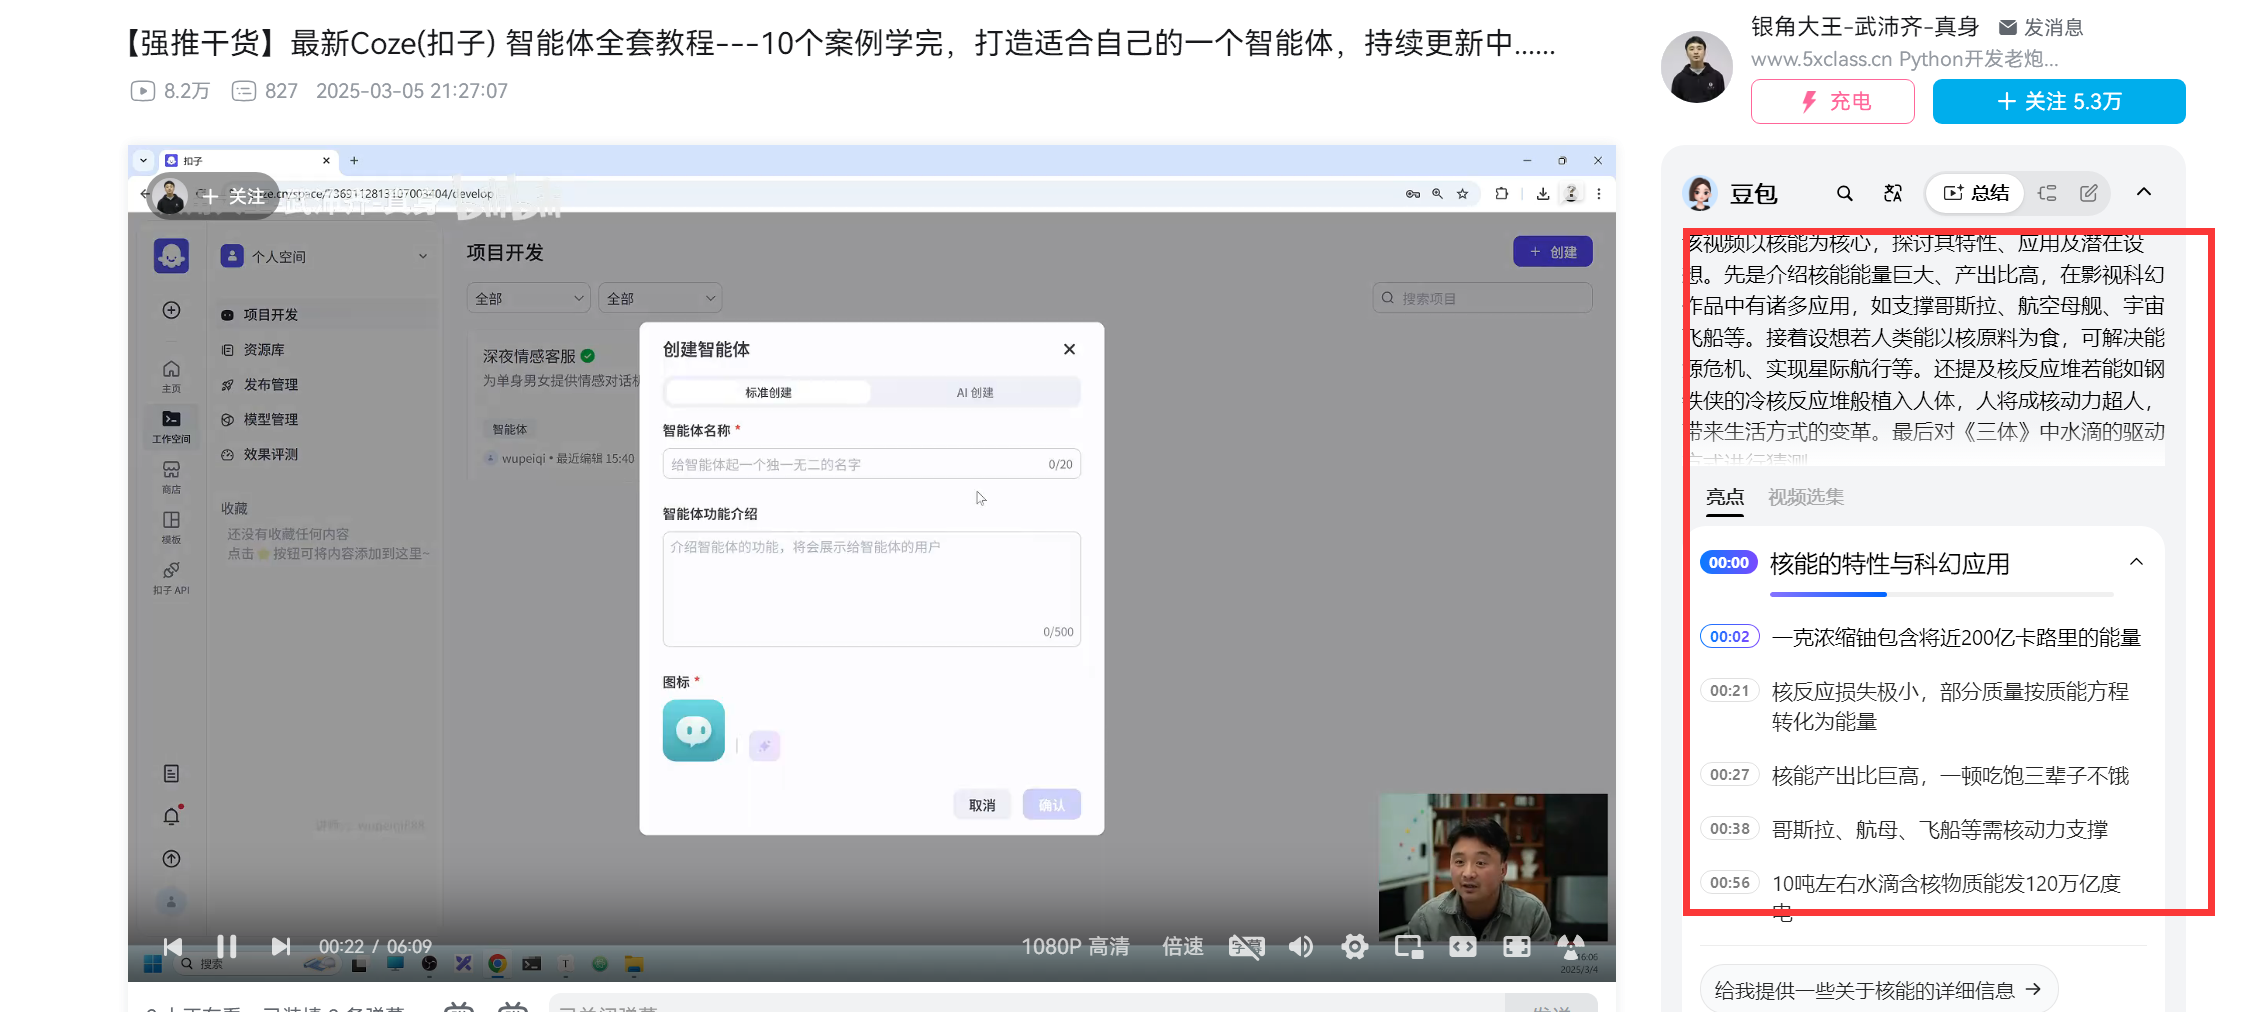2252x1012 pixels.
Task: Open uploader's large avatar beside the title
Action: pyautogui.click(x=1697, y=67)
